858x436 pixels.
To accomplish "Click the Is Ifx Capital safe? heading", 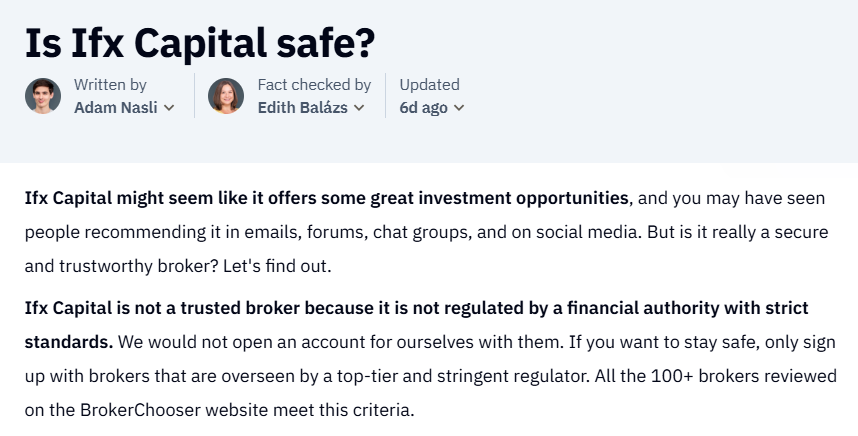I will click(200, 43).
